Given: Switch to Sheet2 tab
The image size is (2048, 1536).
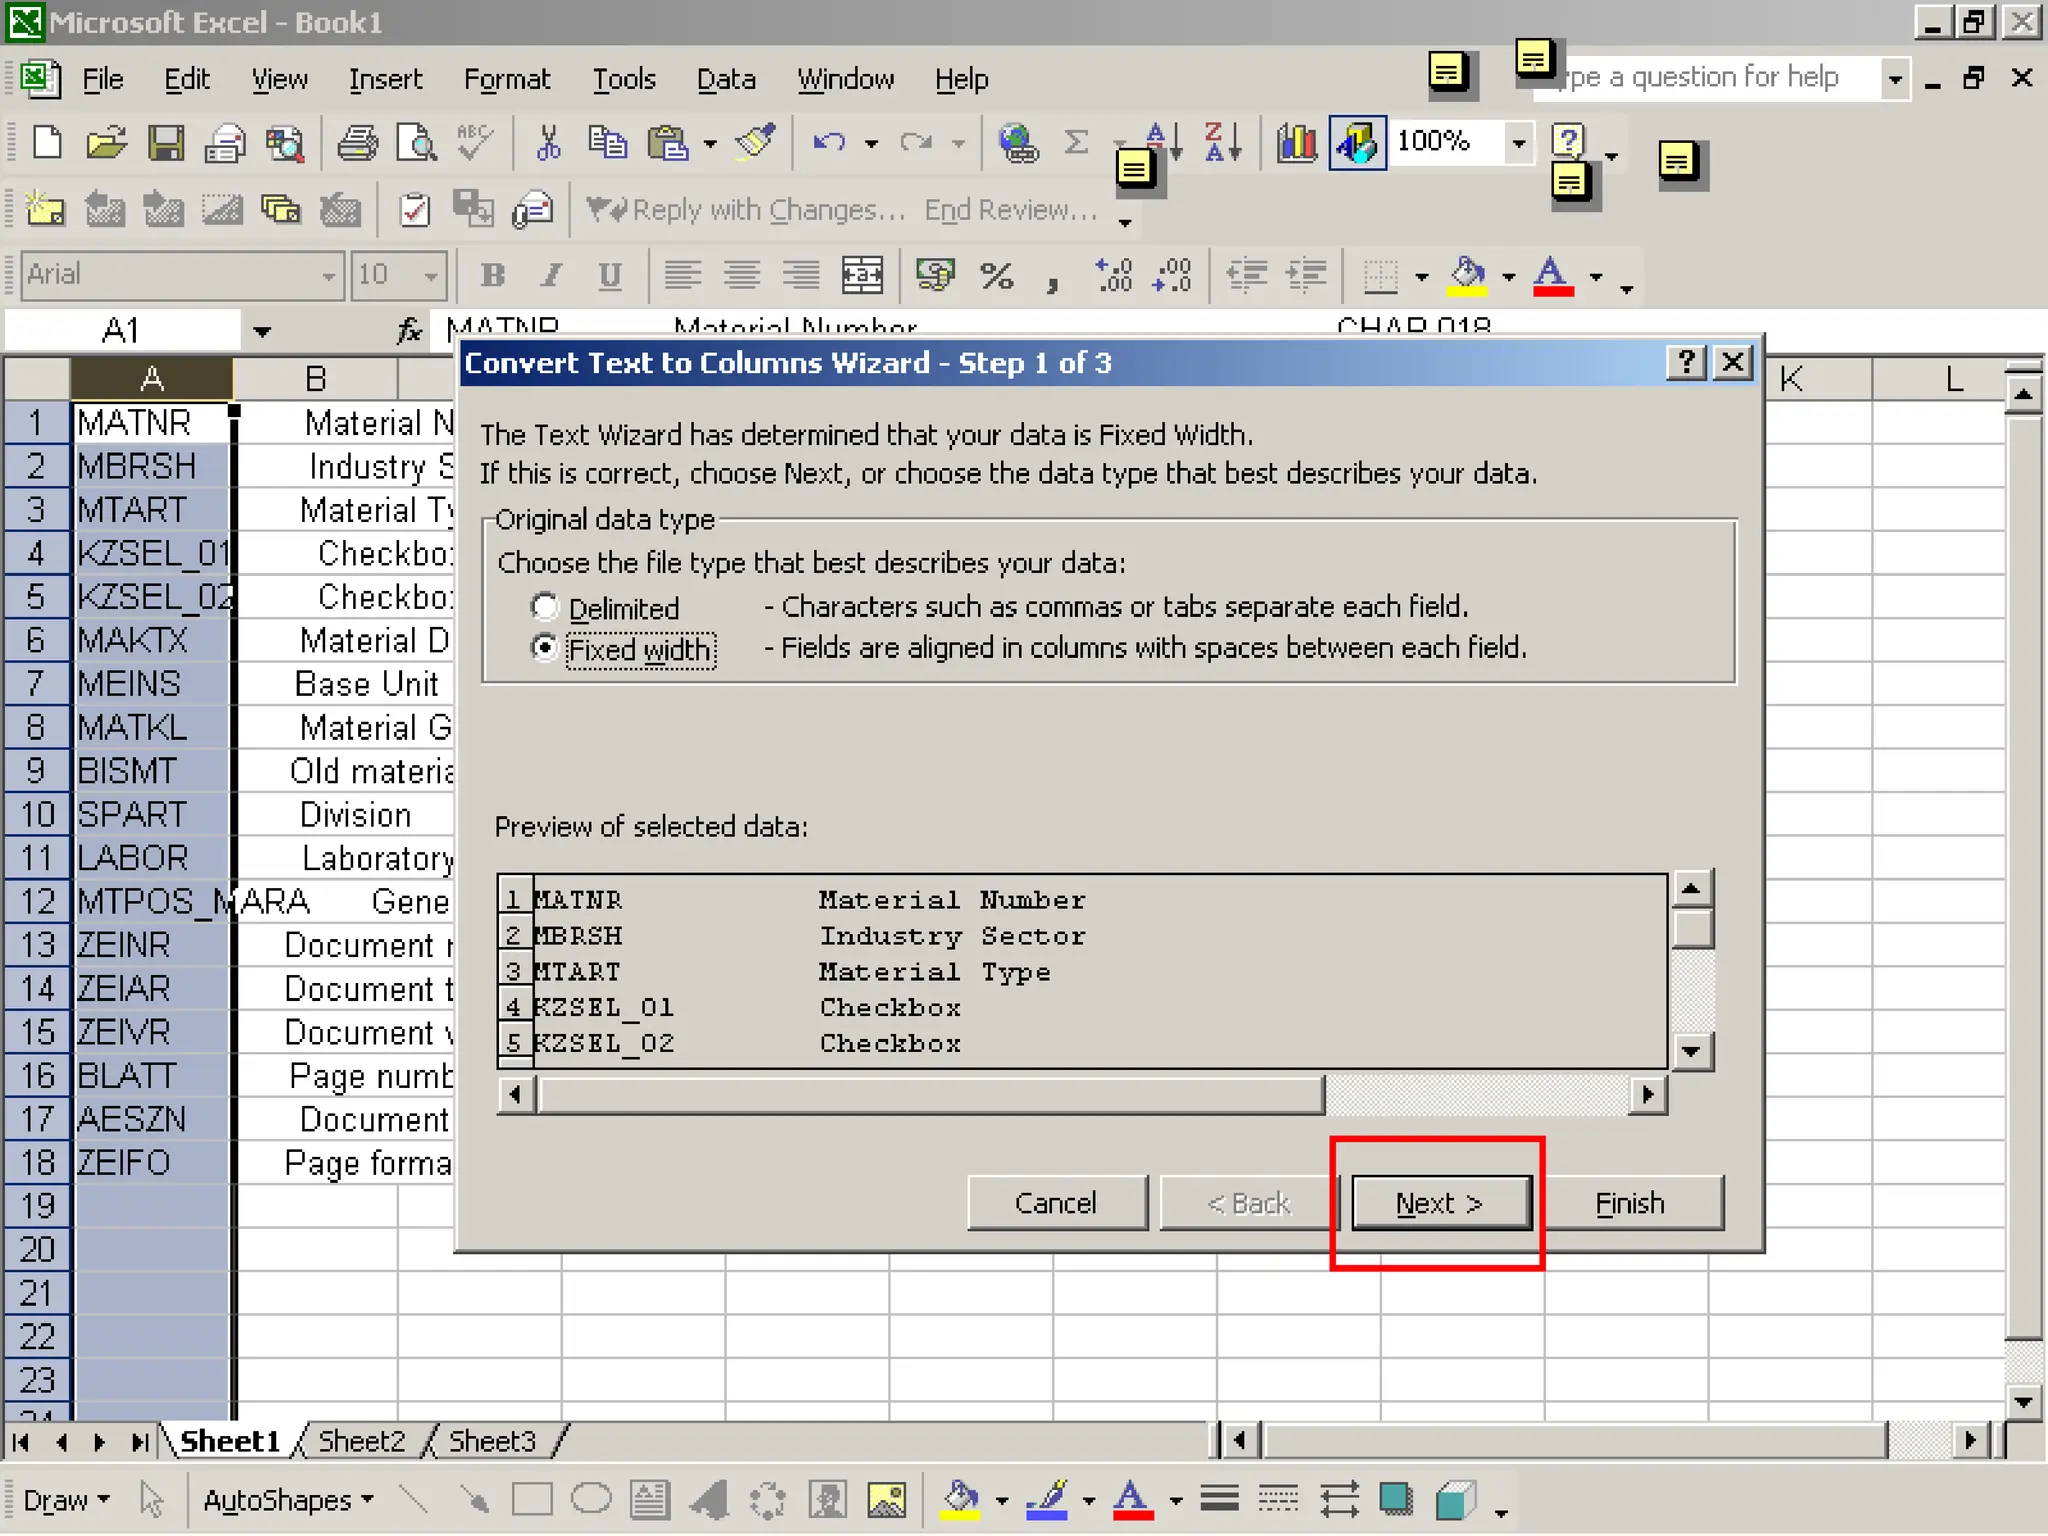Looking at the screenshot, I should [361, 1441].
